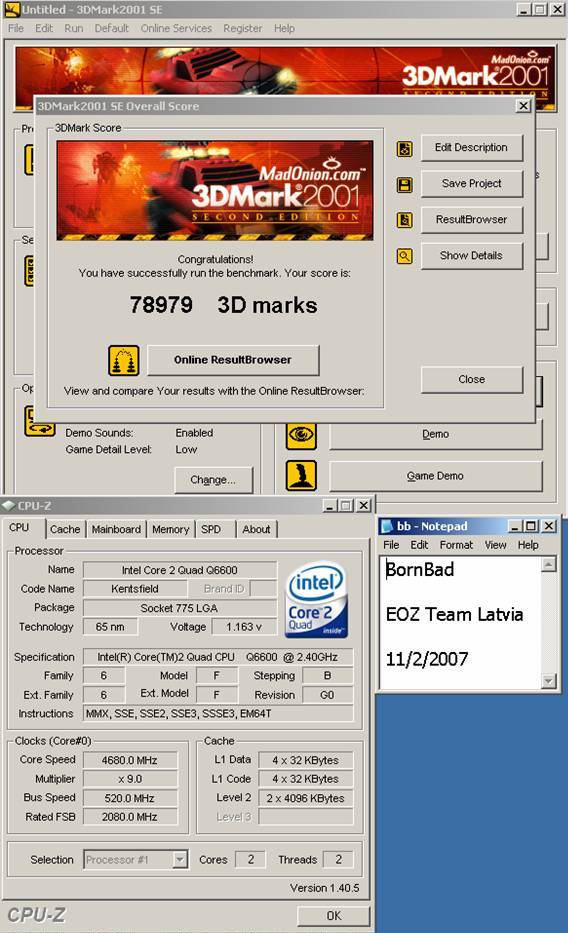Click the Instructions field MMX, SSE, SSE2 list

click(x=218, y=713)
